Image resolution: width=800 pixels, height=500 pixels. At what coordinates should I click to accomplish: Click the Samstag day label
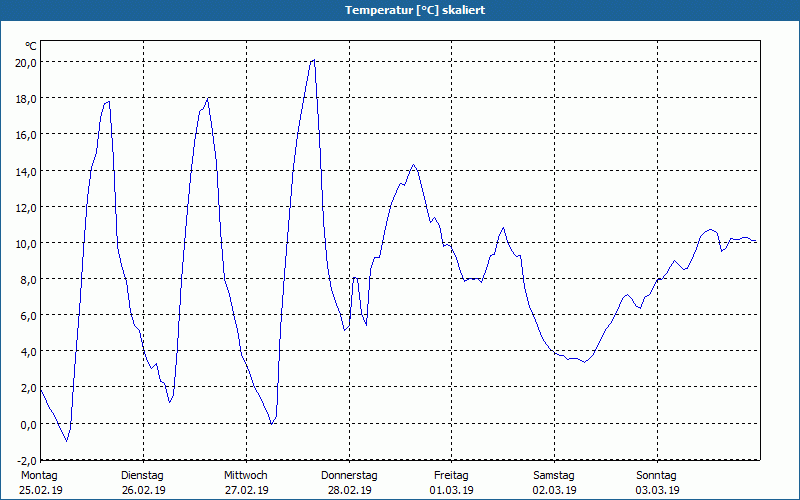[554, 476]
